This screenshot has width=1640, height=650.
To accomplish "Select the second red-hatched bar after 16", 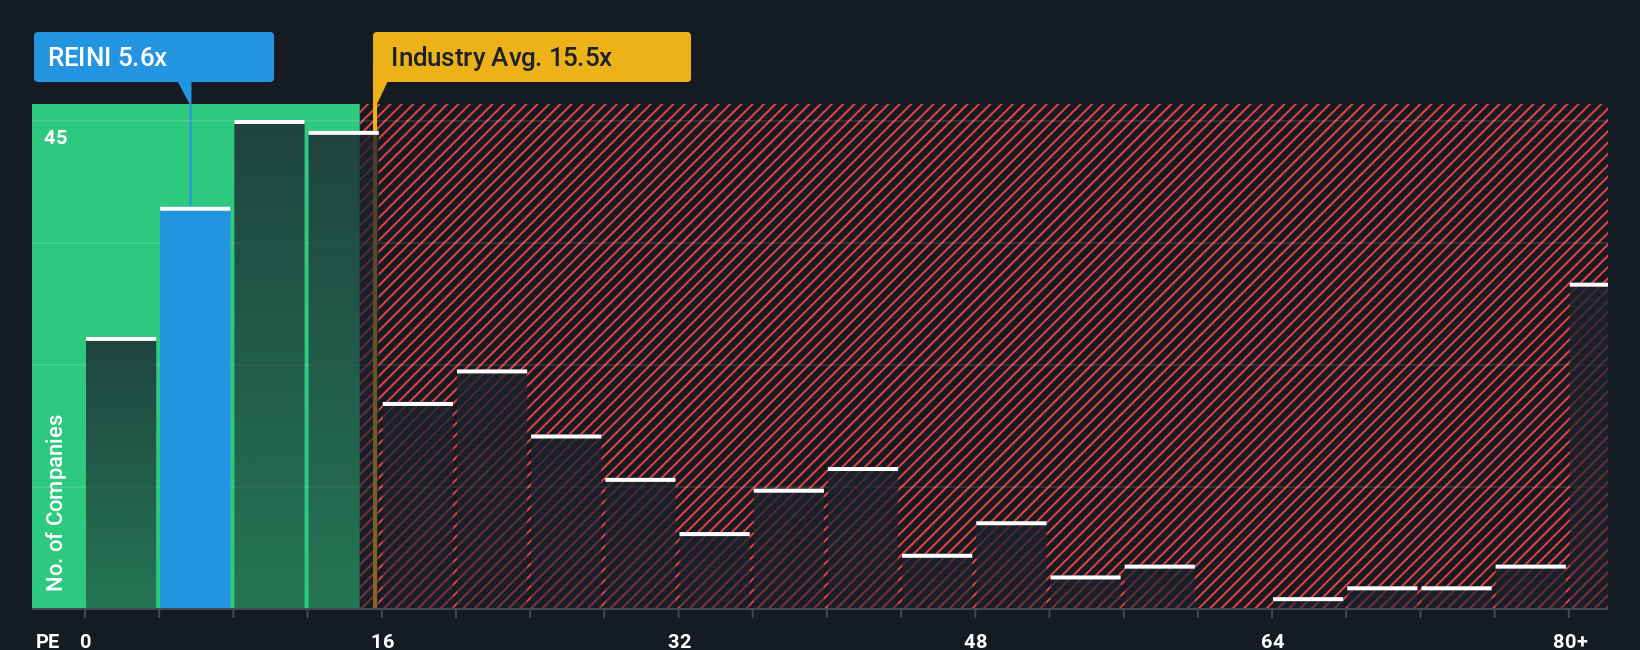I will pos(492,489).
